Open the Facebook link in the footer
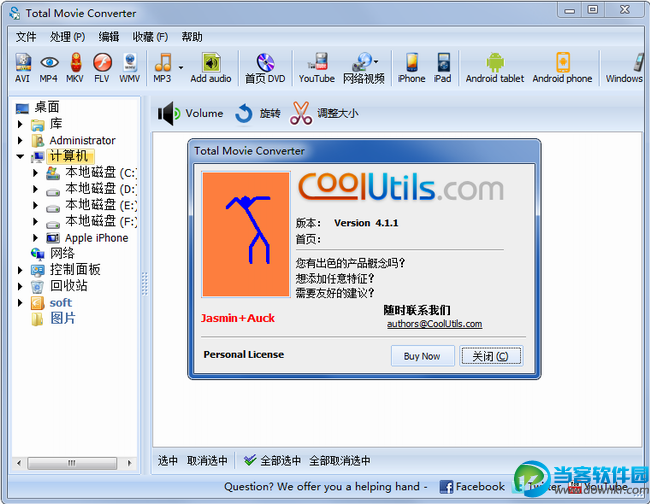 coord(472,487)
